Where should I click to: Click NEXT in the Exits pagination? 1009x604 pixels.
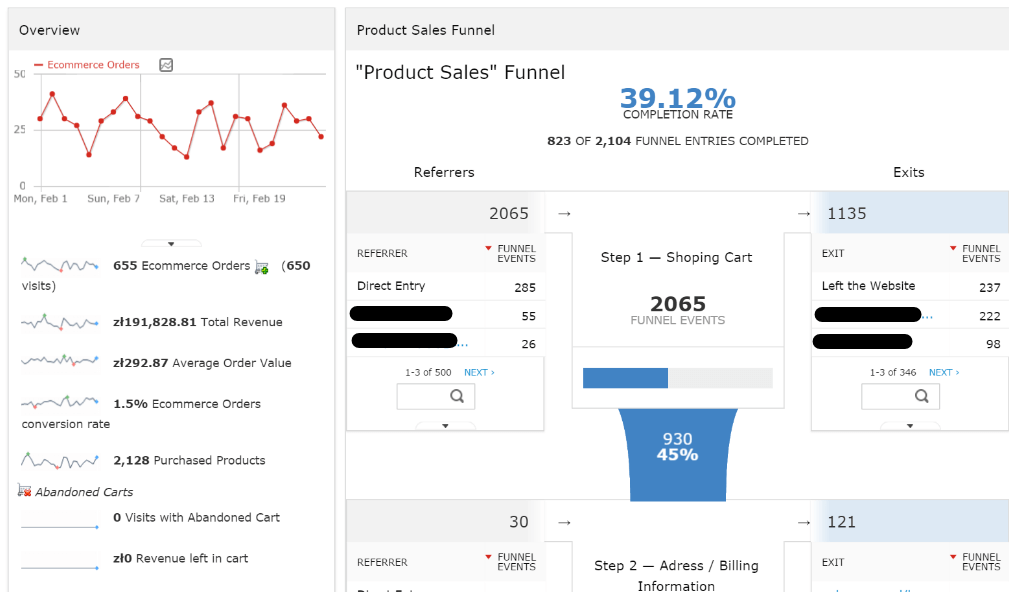point(944,371)
